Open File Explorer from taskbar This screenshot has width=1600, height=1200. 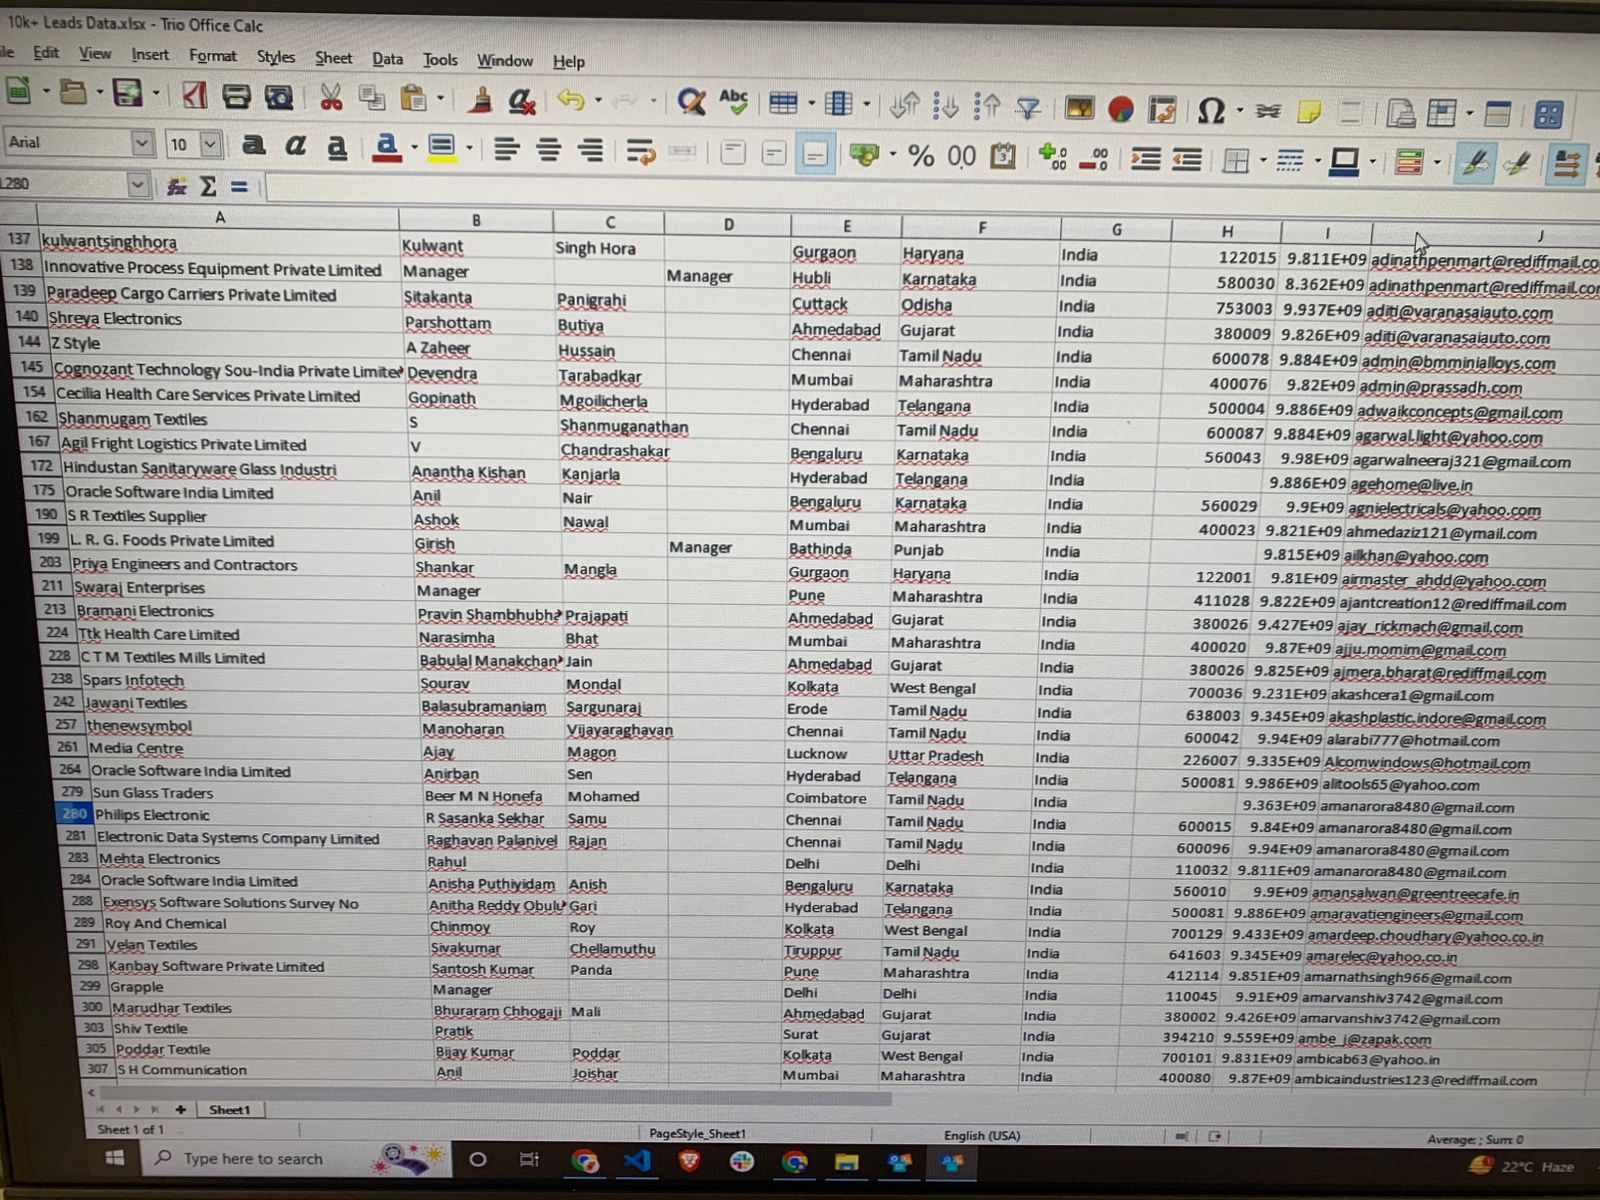[847, 1162]
